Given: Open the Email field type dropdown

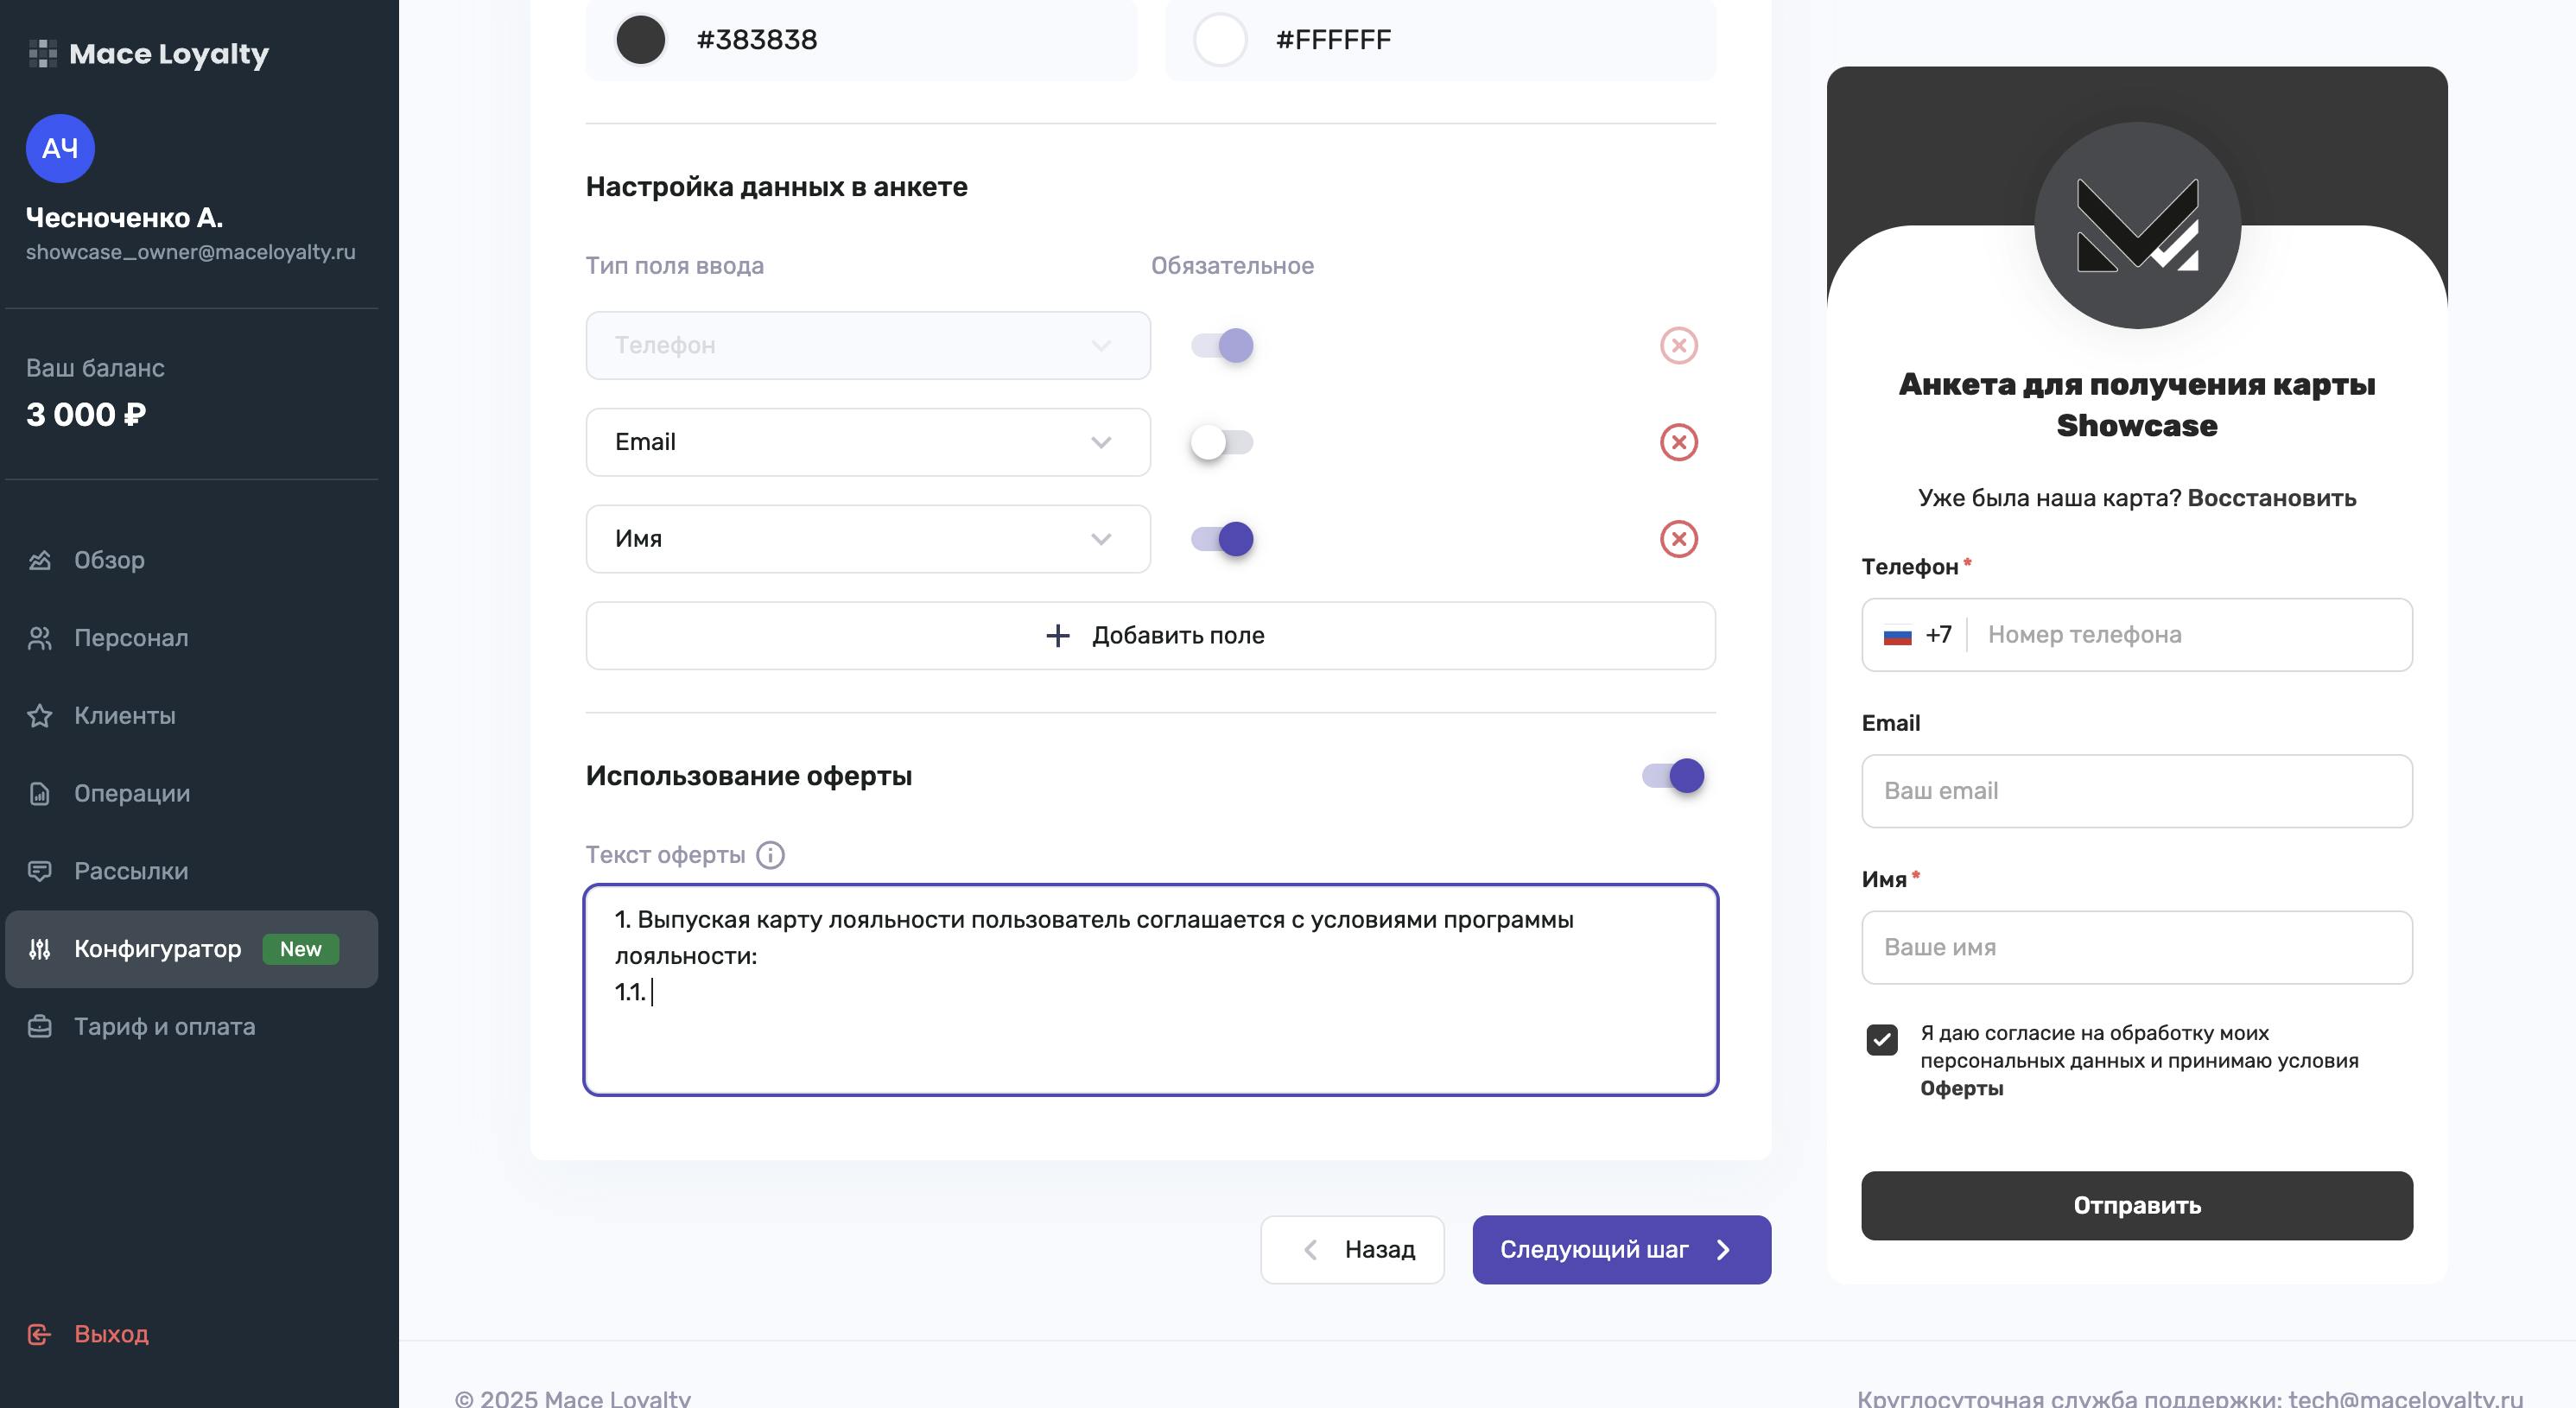Looking at the screenshot, I should [x=868, y=442].
